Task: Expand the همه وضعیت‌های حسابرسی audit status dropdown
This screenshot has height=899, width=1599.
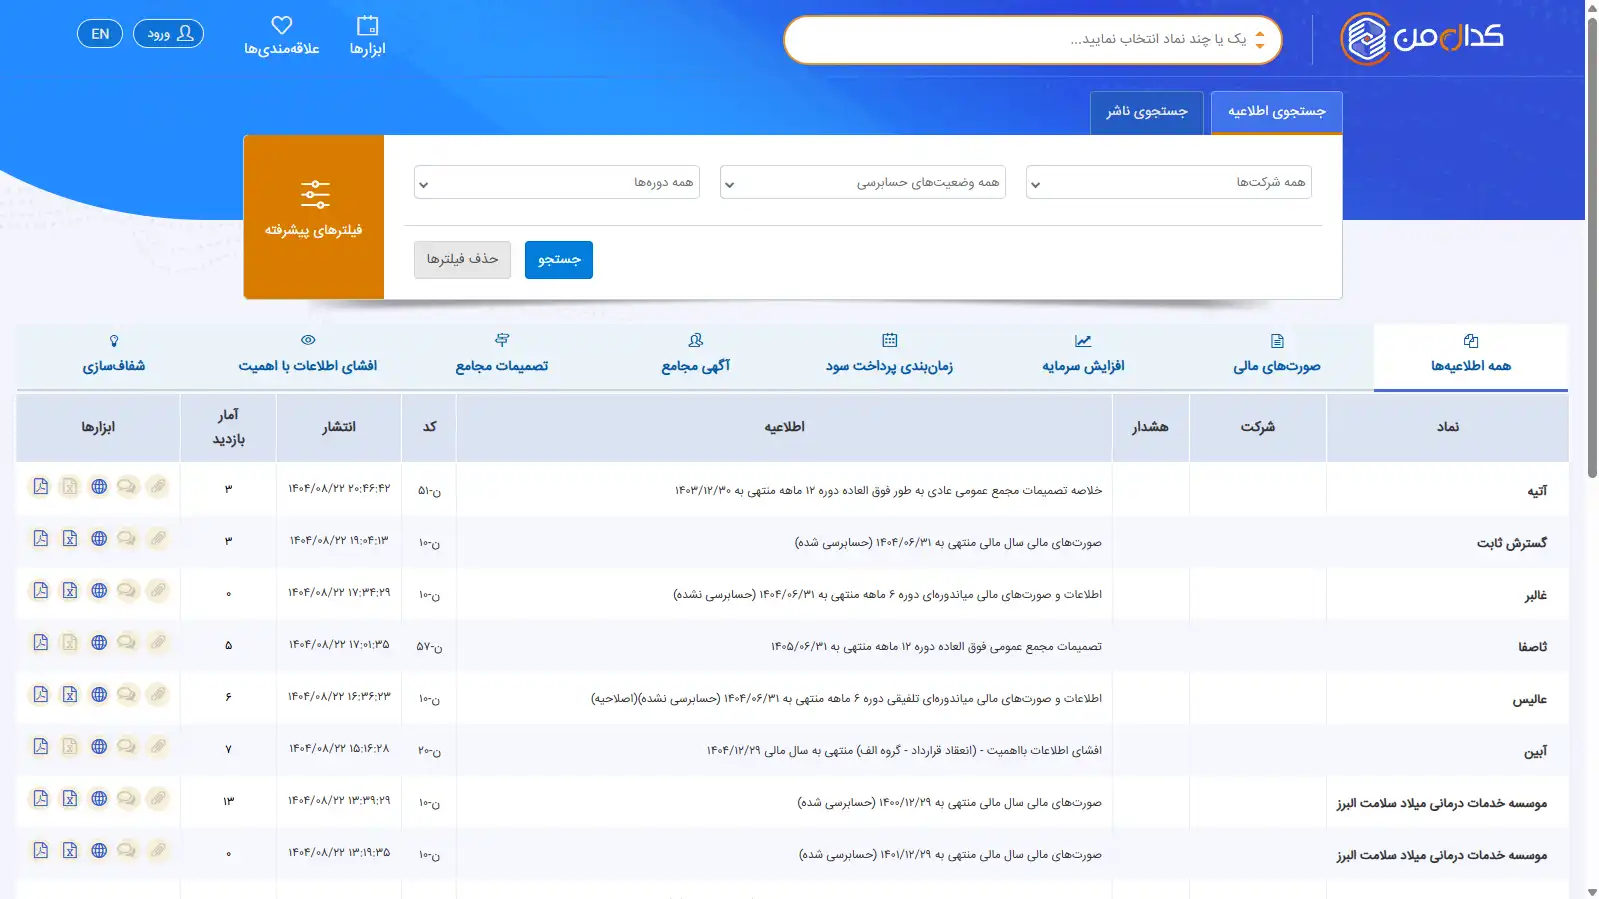Action: pyautogui.click(x=862, y=183)
